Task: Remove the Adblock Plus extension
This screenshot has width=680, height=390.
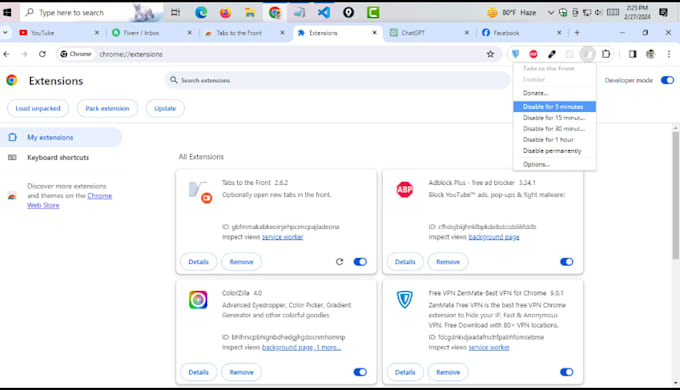Action: coord(448,262)
